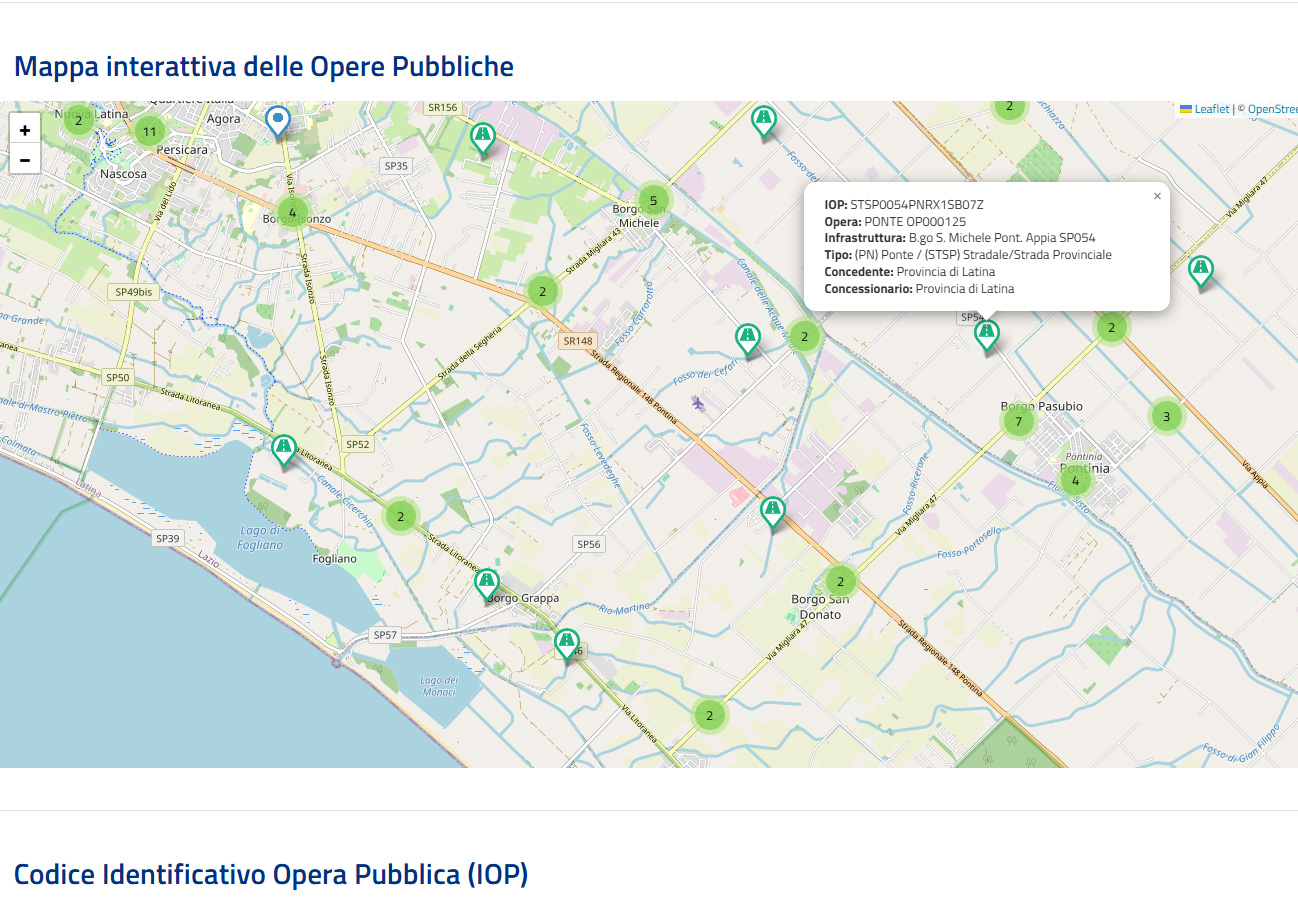Open cluster of 2 near Nuova Latina
Image resolution: width=1298 pixels, height=899 pixels.
78,119
